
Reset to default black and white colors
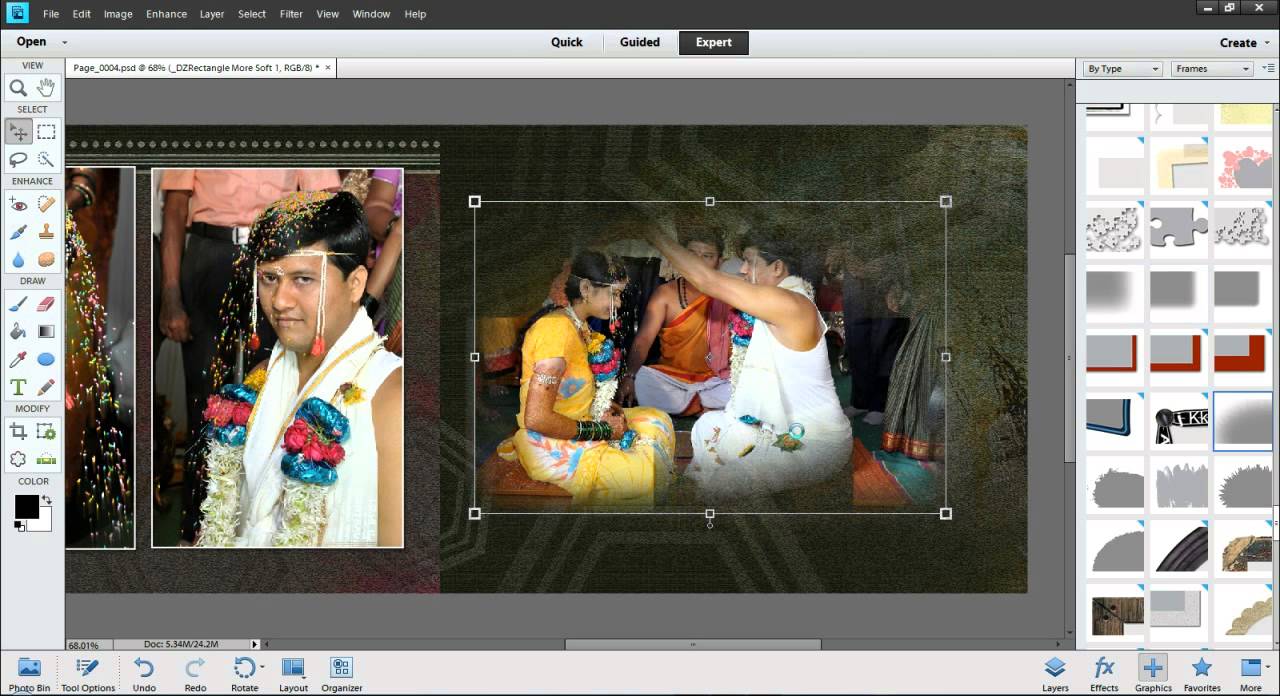[19, 526]
